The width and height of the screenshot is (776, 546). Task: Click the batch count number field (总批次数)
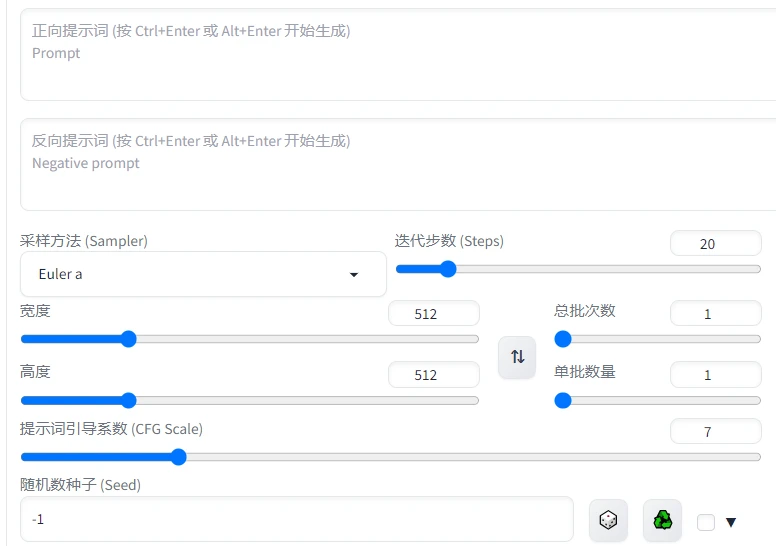(x=715, y=314)
